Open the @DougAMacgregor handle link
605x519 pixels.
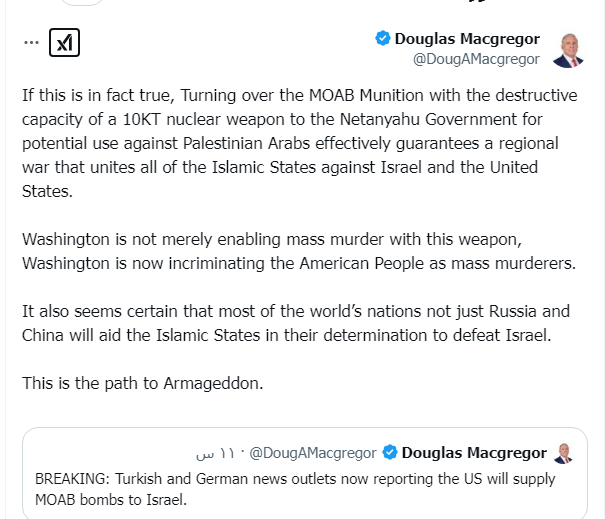476,59
